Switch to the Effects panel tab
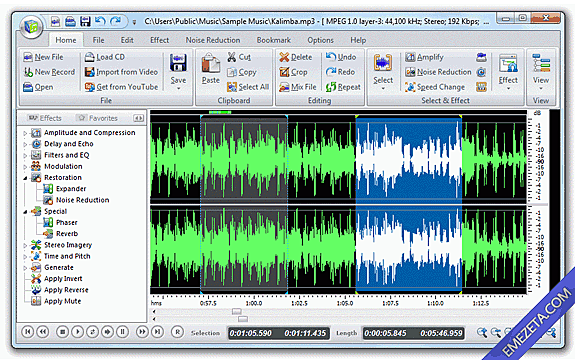This screenshot has width=575, height=360. [x=45, y=118]
